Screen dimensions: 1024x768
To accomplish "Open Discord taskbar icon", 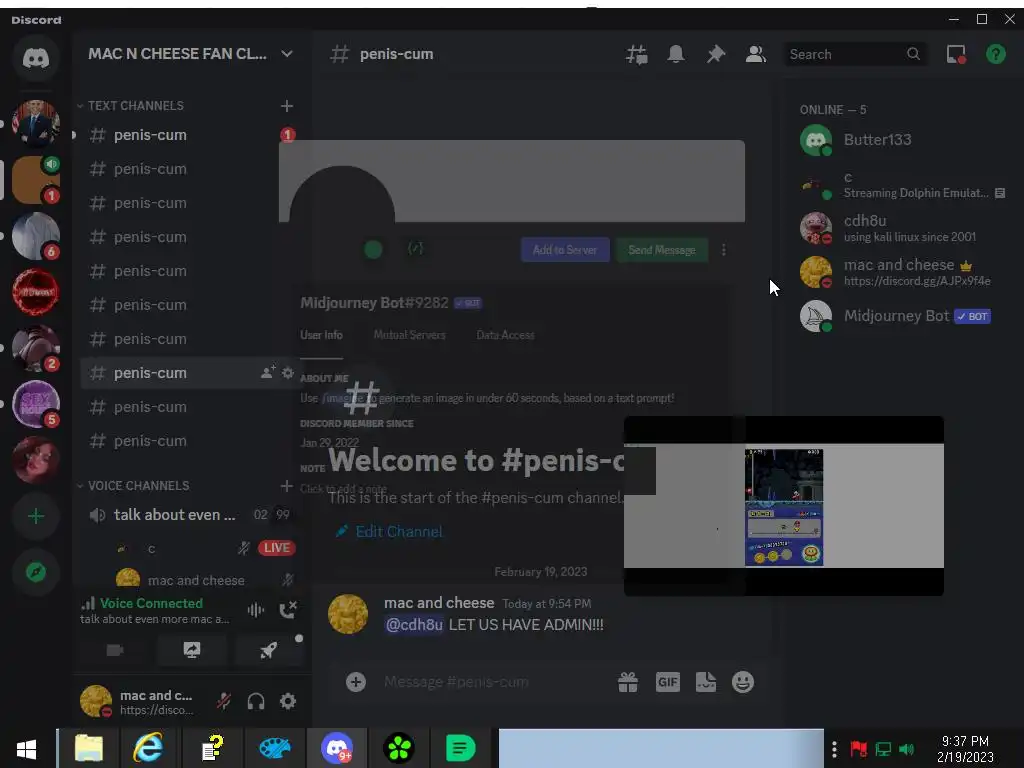I will coord(337,748).
